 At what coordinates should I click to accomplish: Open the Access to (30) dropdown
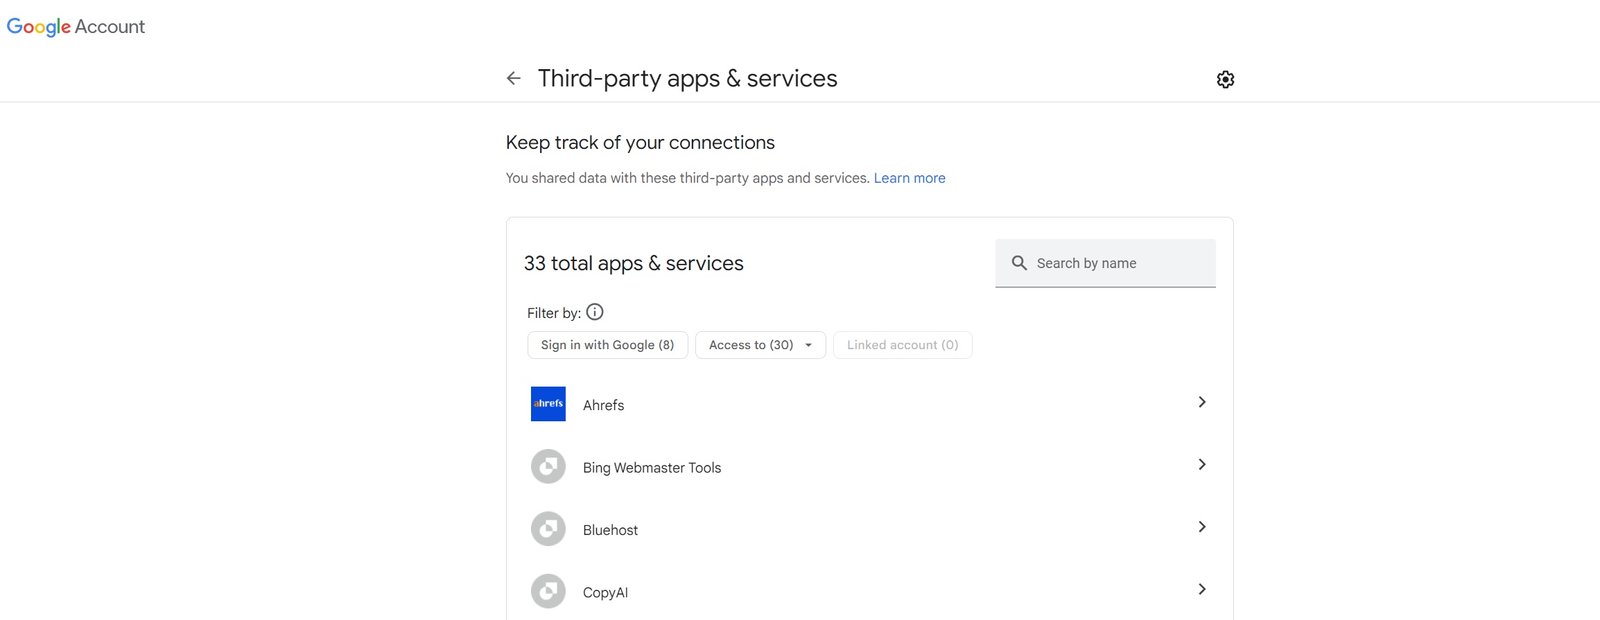(x=760, y=345)
